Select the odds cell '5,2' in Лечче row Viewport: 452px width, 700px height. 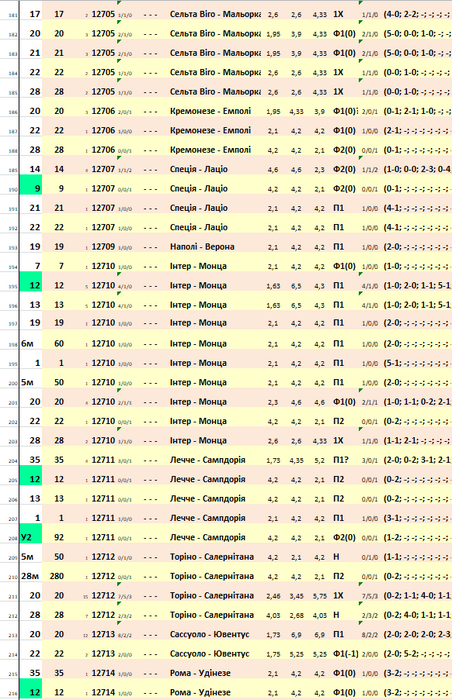click(x=320, y=460)
